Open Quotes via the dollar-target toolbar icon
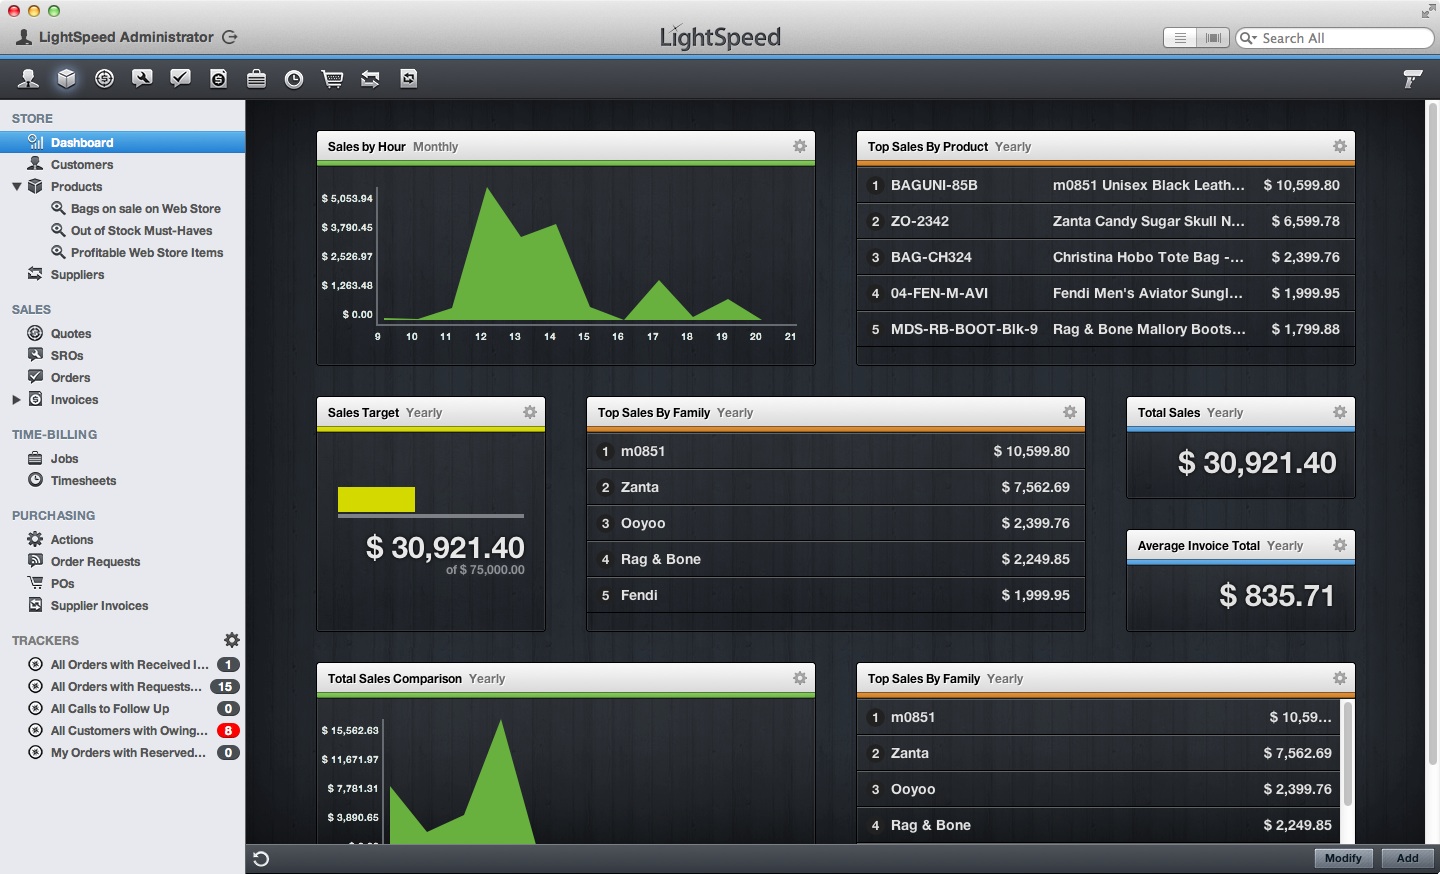 click(x=104, y=79)
